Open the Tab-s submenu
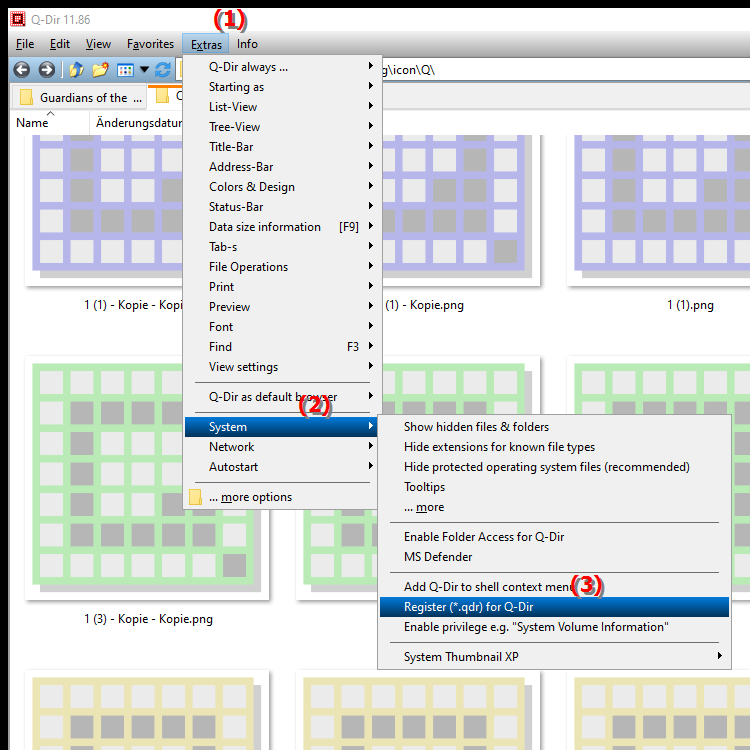This screenshot has width=750, height=750. coord(281,247)
